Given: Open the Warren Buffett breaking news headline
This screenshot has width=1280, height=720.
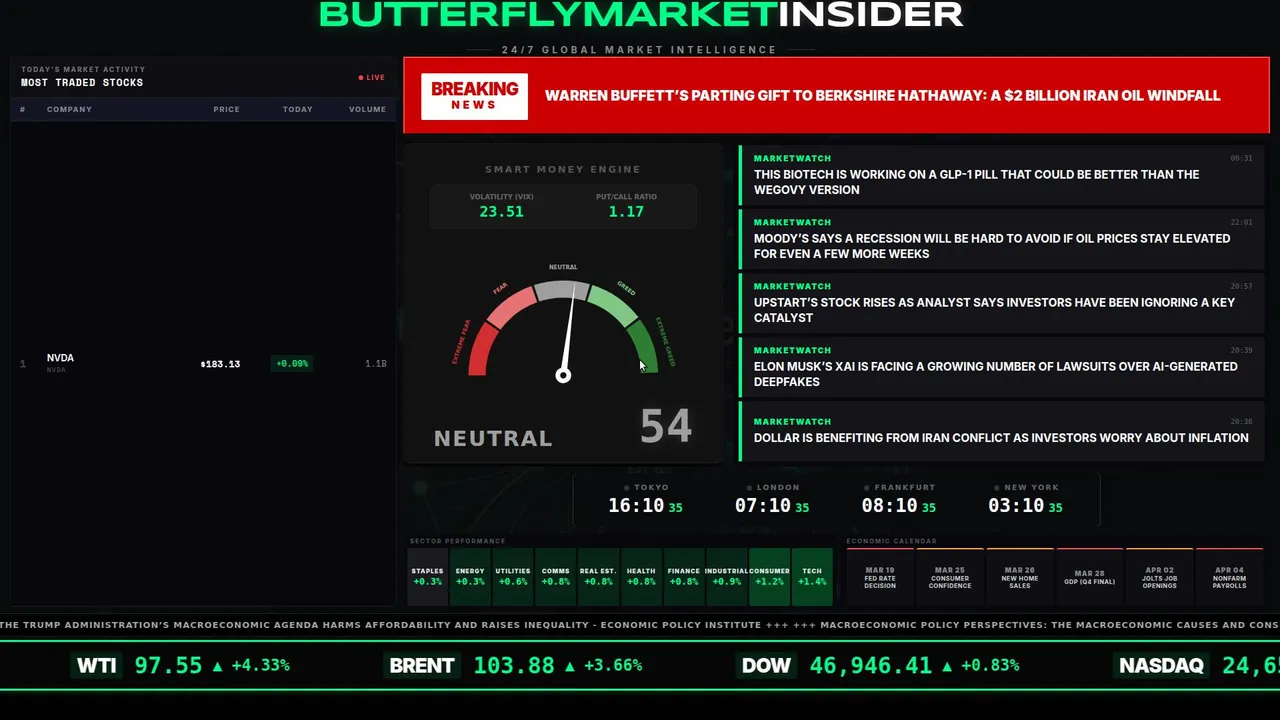Looking at the screenshot, I should [882, 96].
